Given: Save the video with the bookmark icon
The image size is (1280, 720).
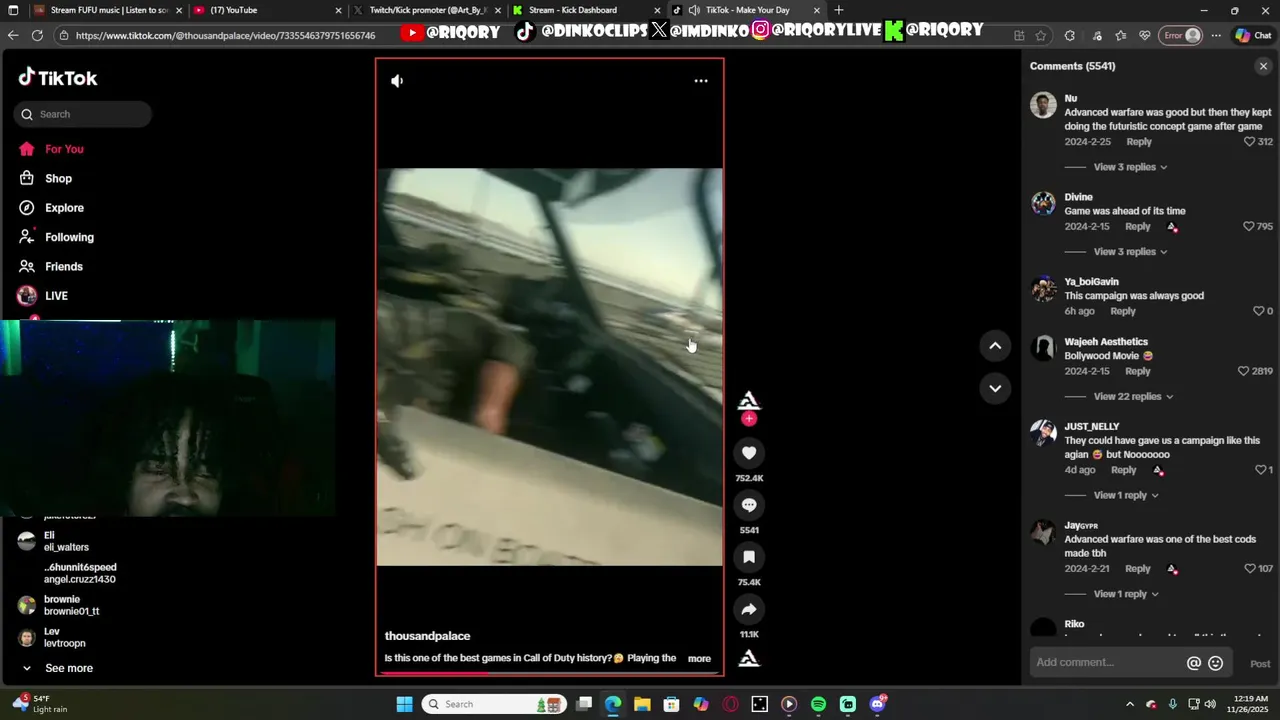Looking at the screenshot, I should (x=749, y=557).
